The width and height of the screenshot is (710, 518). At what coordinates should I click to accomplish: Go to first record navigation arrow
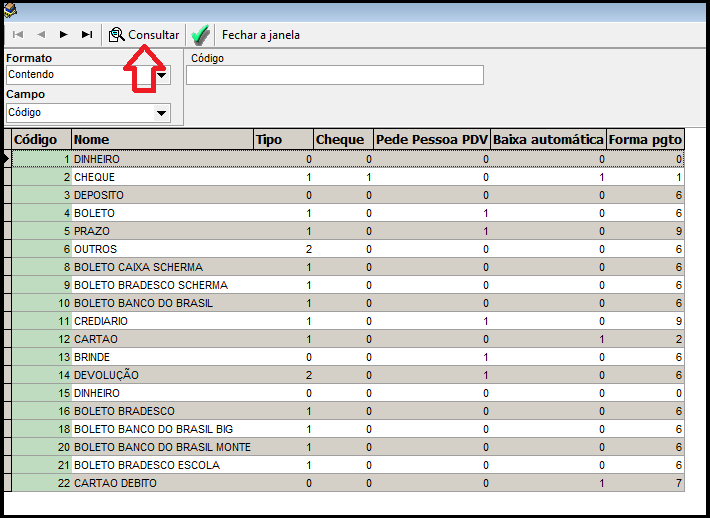pyautogui.click(x=18, y=34)
